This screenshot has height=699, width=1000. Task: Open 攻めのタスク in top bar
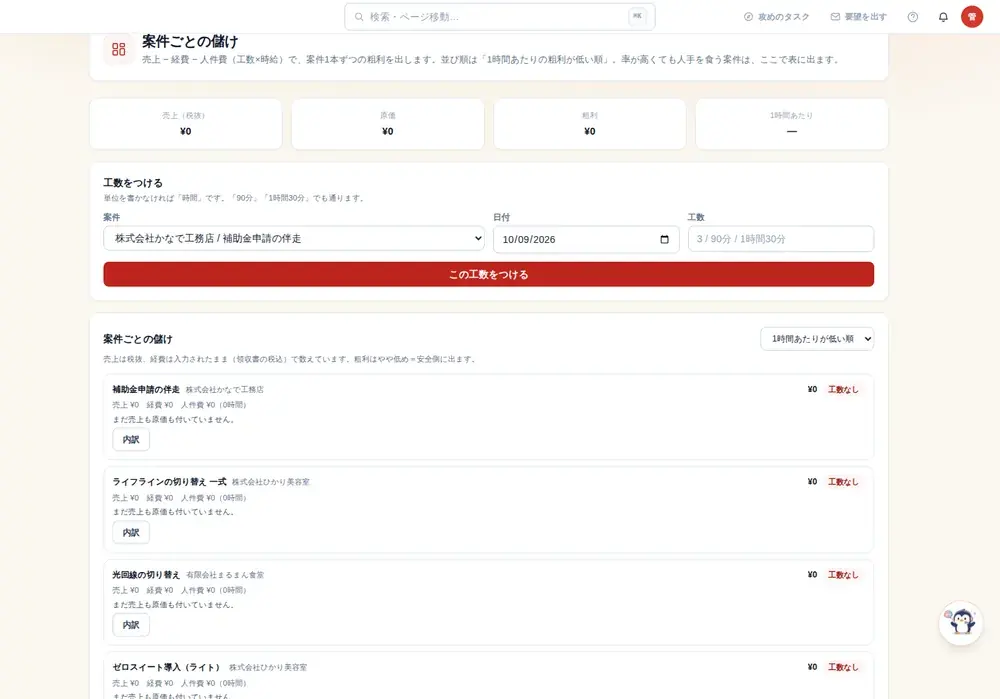pyautogui.click(x=776, y=17)
